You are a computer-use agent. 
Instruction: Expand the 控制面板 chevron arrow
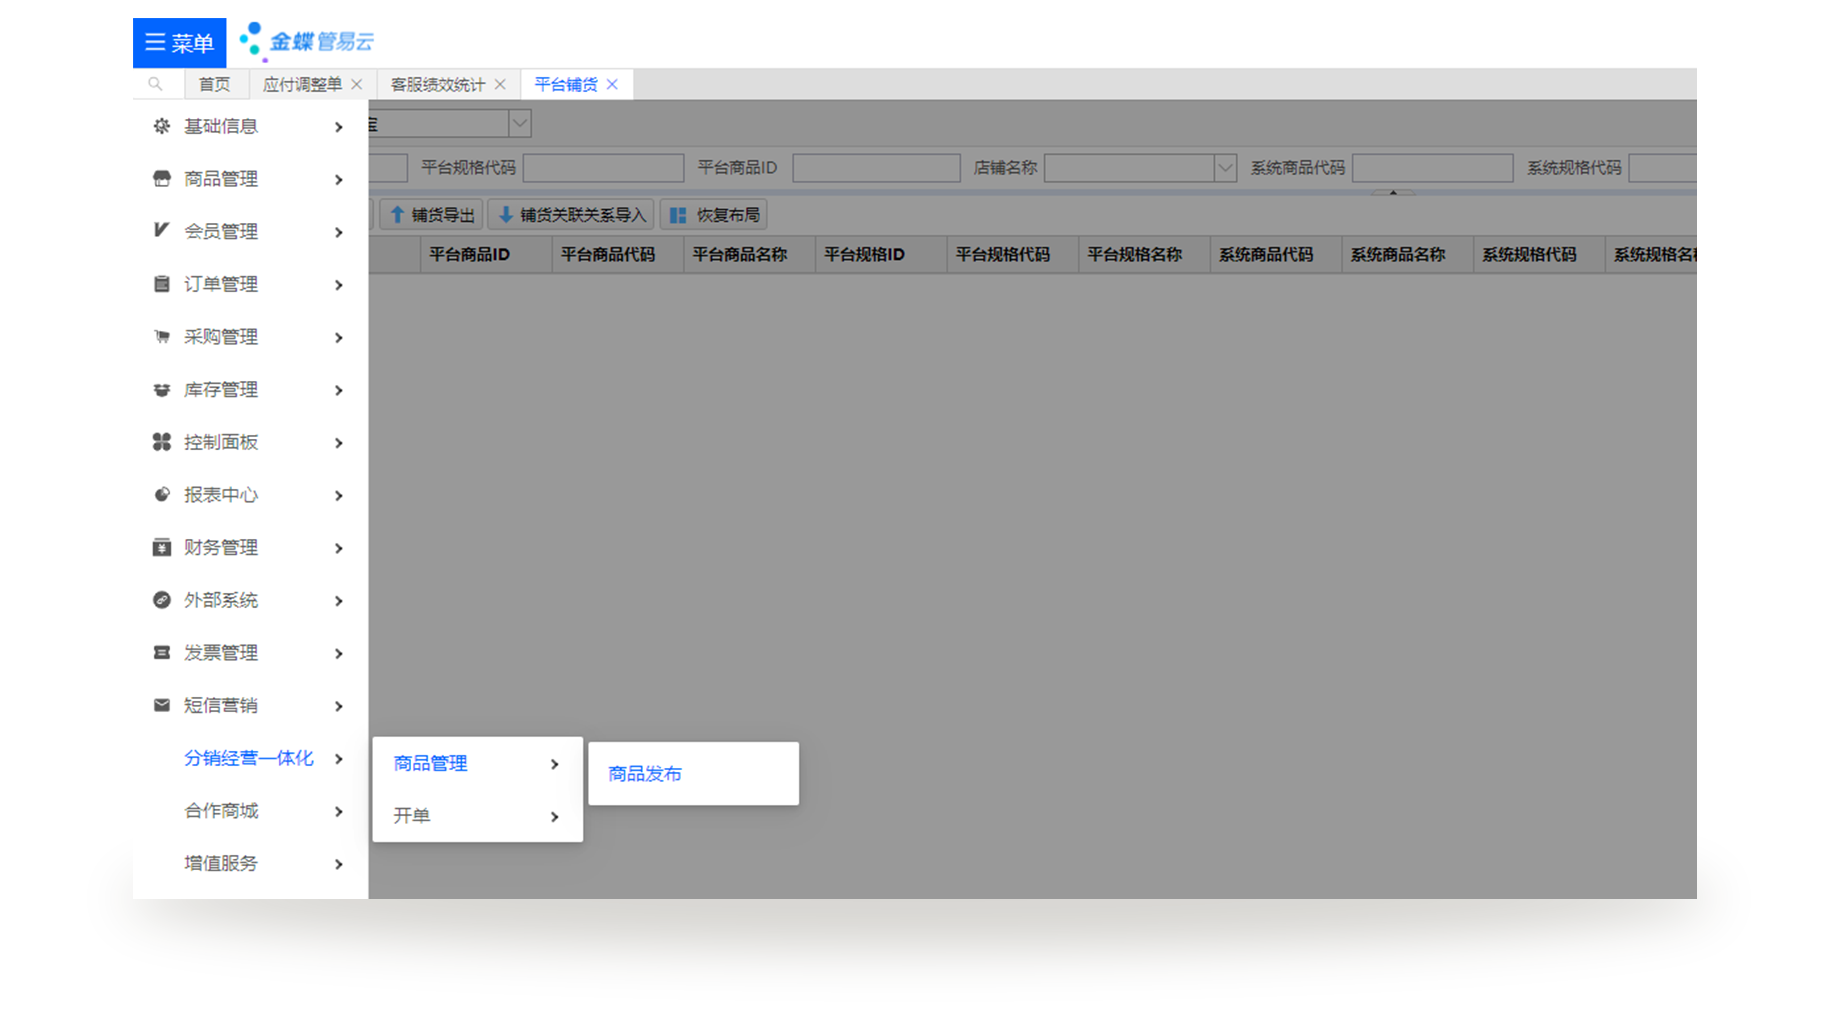coord(339,443)
